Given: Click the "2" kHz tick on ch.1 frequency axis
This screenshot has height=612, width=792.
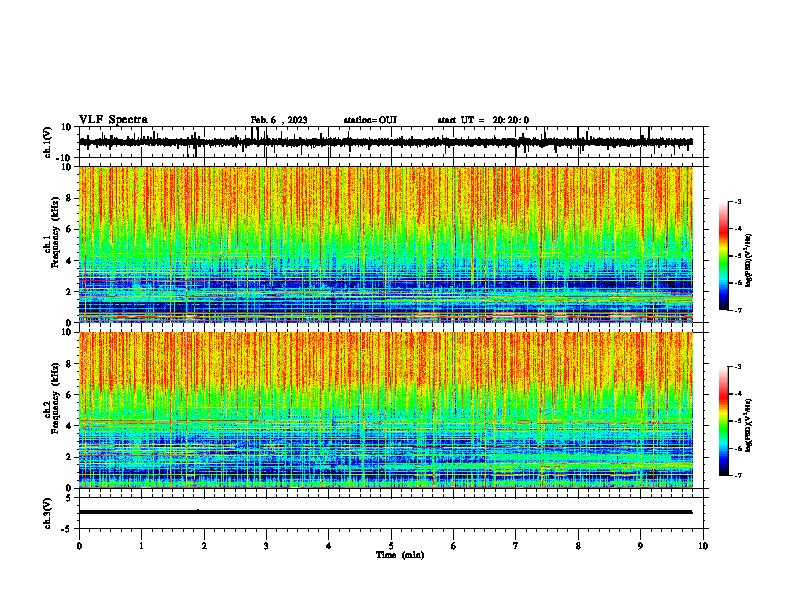Looking at the screenshot, I should pyautogui.click(x=69, y=291).
